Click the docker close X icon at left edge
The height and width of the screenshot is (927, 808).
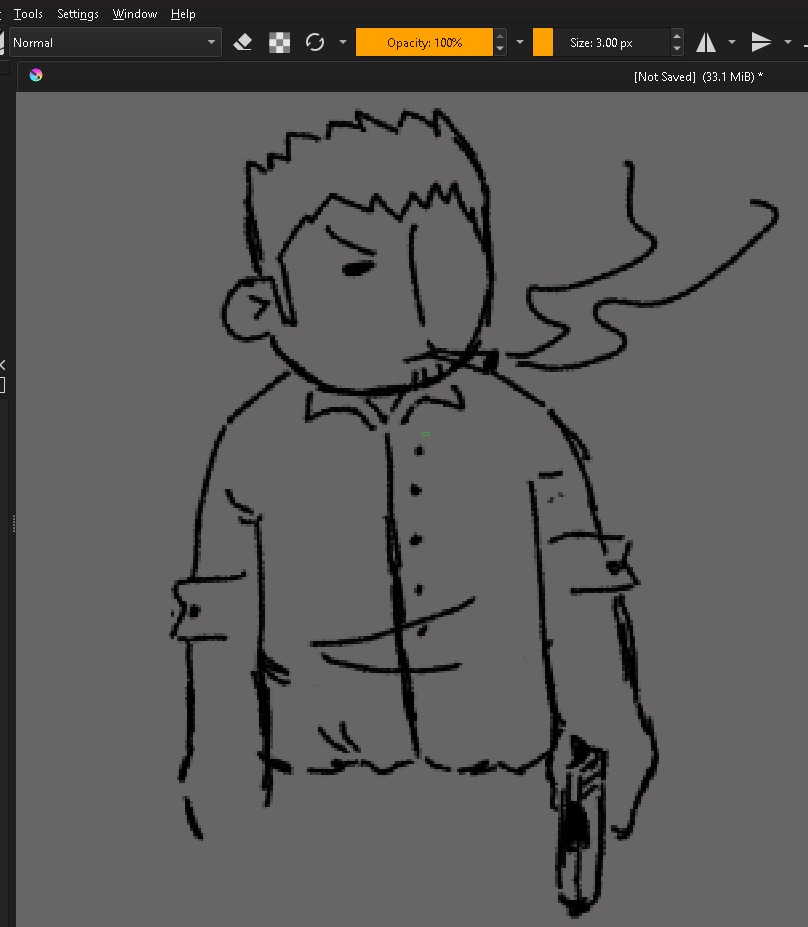pos(2,365)
